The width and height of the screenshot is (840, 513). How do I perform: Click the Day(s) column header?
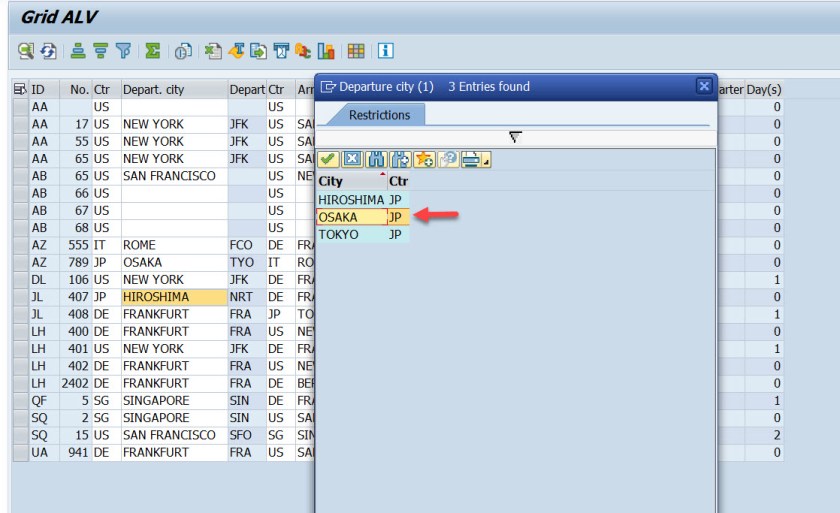[763, 89]
